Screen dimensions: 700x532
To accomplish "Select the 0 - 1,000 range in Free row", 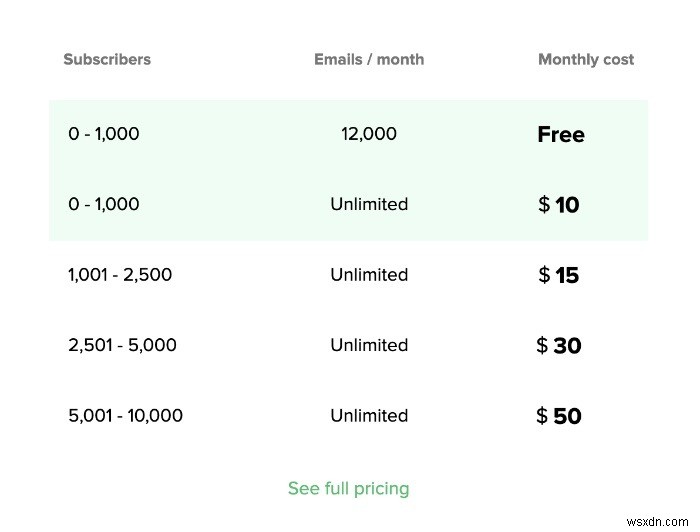I will (104, 134).
